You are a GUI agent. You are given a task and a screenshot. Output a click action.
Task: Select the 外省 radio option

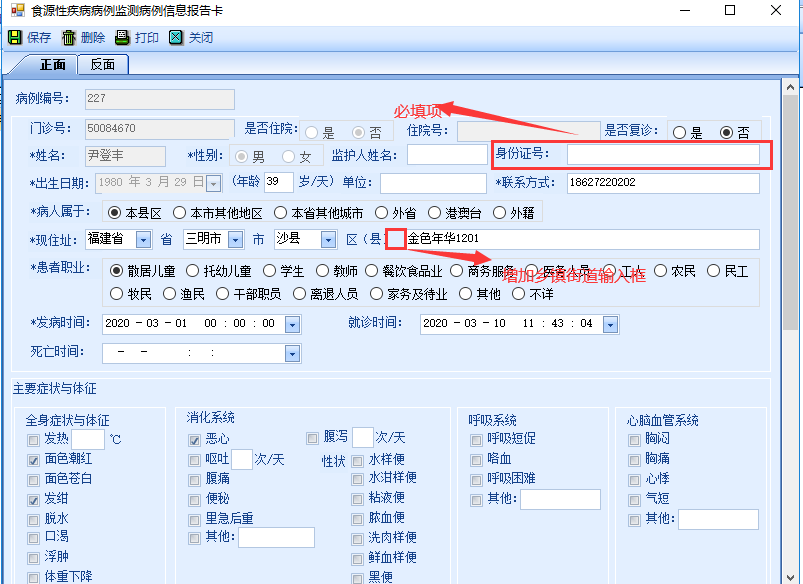coord(382,213)
